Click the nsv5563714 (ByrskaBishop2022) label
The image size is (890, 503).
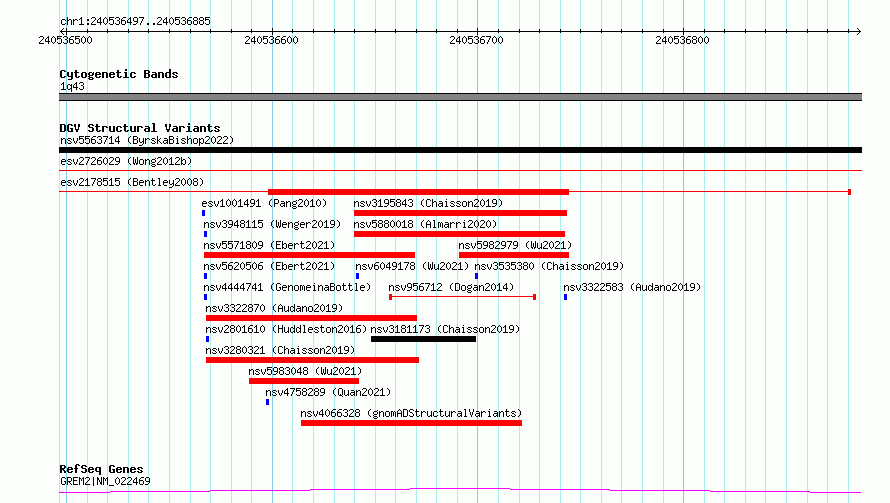[147, 140]
